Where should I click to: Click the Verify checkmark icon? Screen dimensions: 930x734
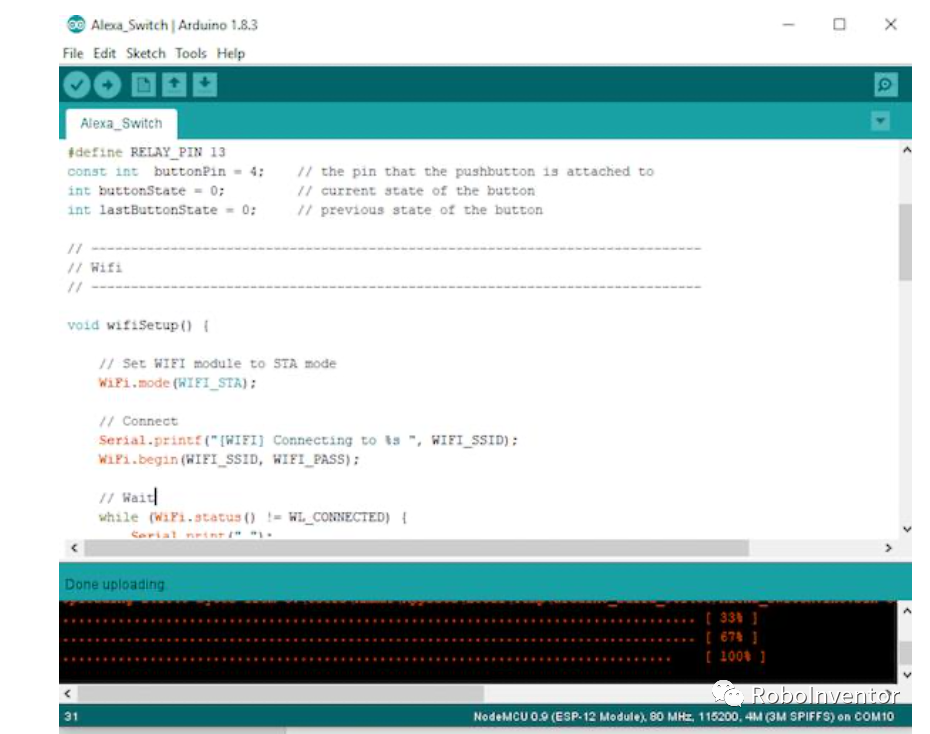[76, 84]
